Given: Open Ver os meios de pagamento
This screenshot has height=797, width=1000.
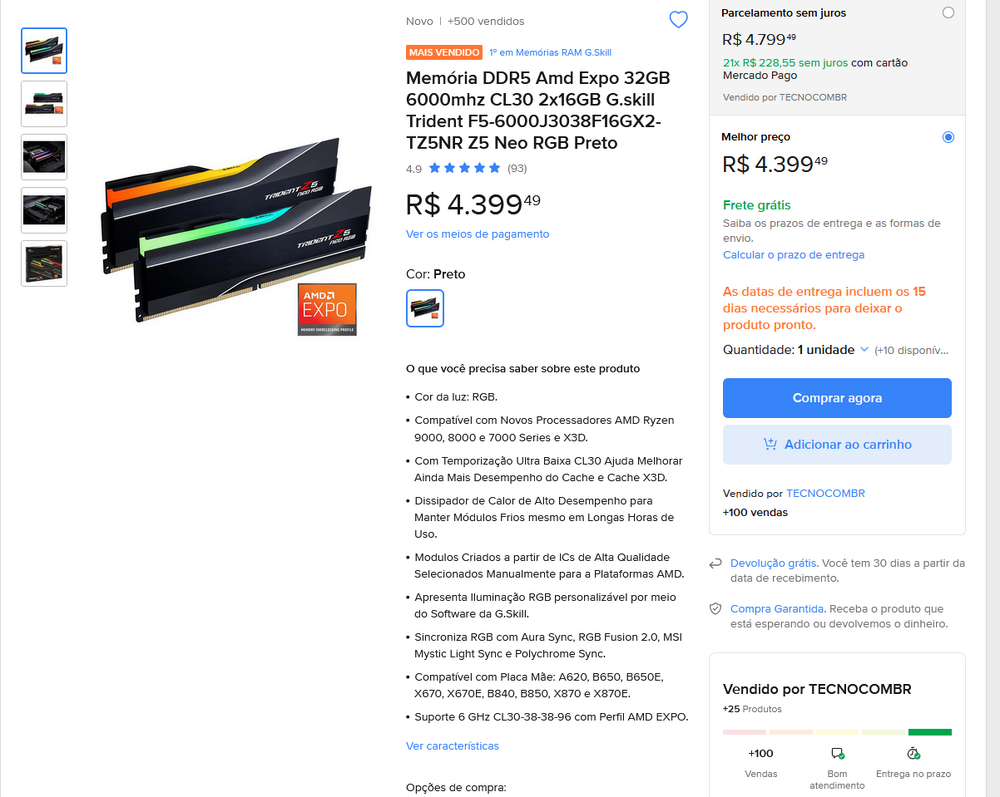Looking at the screenshot, I should click(477, 234).
